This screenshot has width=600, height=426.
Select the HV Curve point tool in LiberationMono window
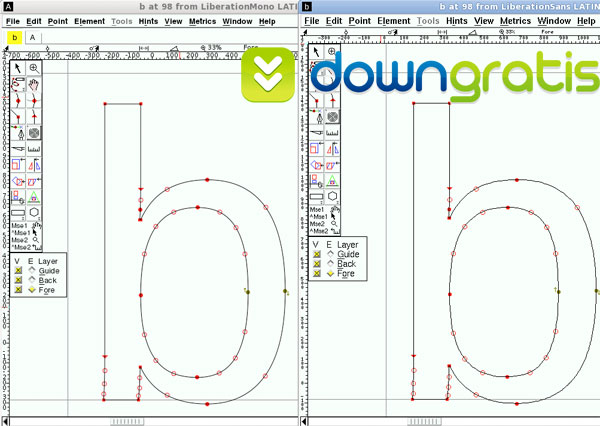(x=34, y=101)
